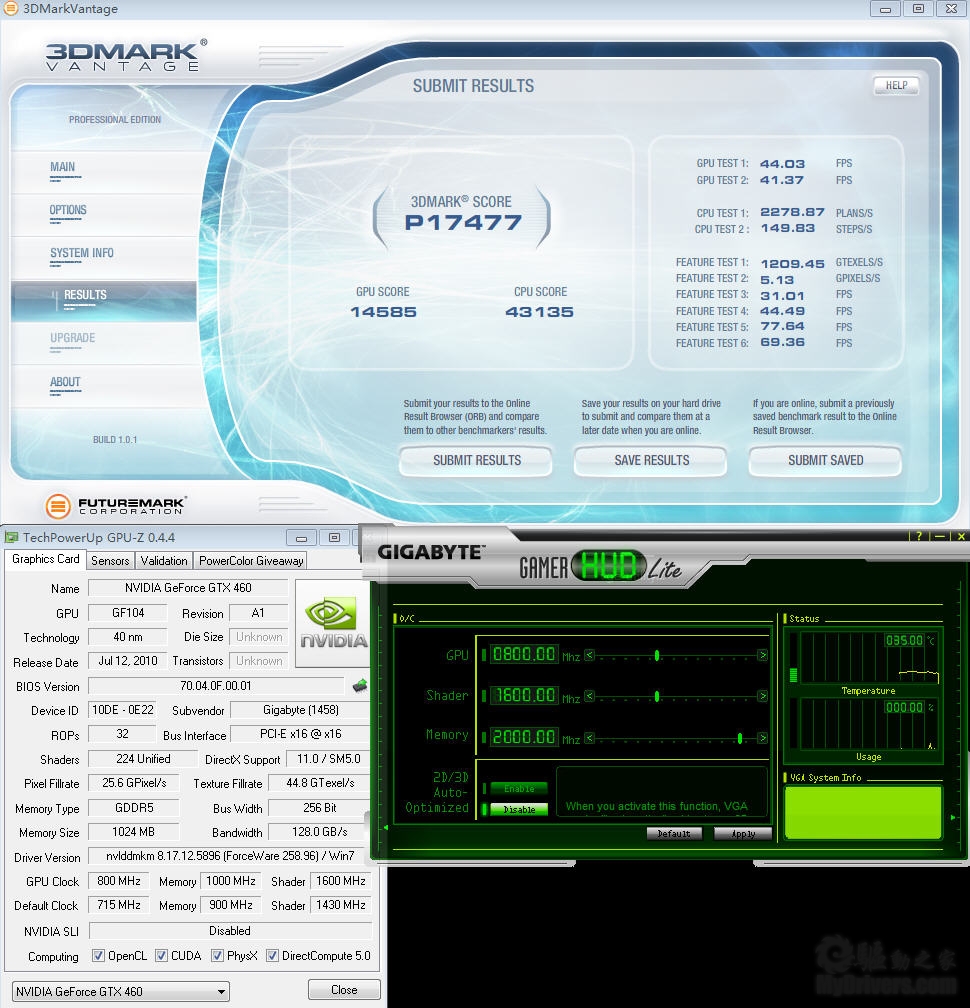Click the Memory clock slider handle
This screenshot has width=970, height=1008.
tap(740, 738)
